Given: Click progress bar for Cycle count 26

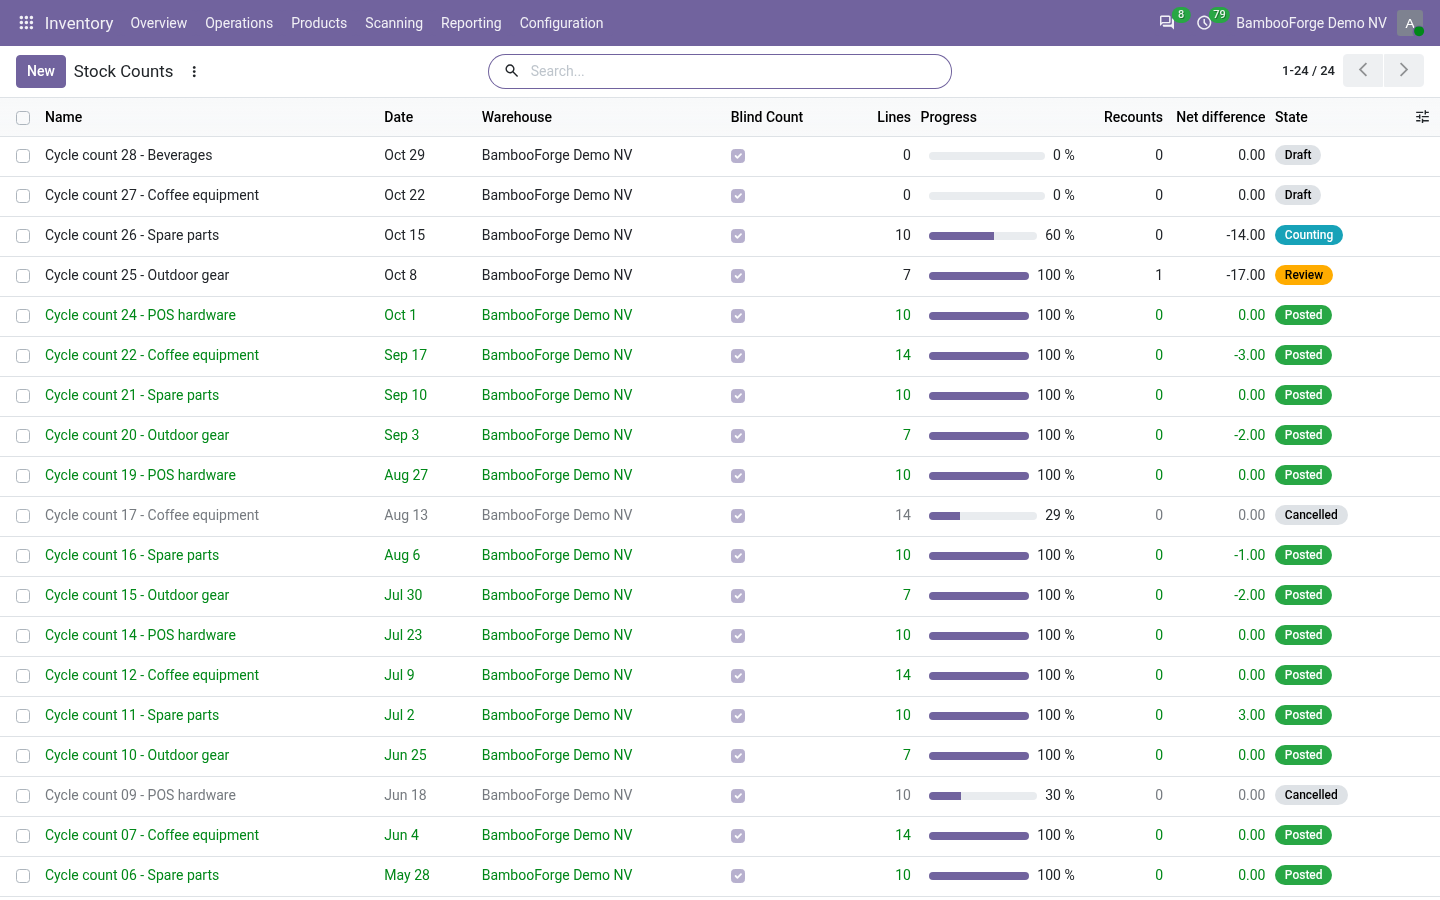Looking at the screenshot, I should click(x=983, y=236).
